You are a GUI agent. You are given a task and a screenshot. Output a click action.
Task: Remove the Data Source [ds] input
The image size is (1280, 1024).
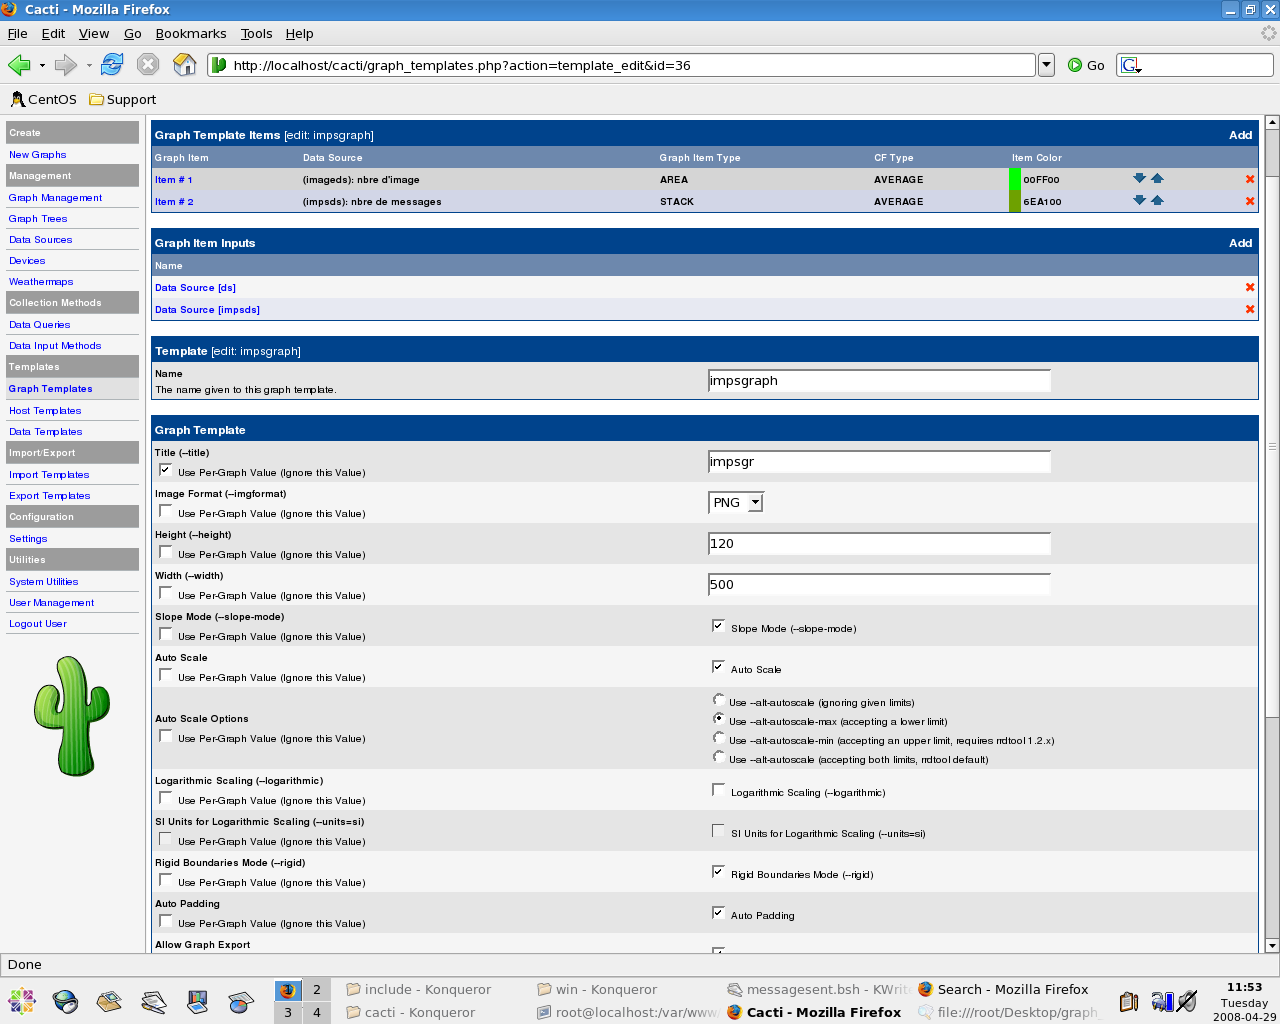pos(1250,287)
